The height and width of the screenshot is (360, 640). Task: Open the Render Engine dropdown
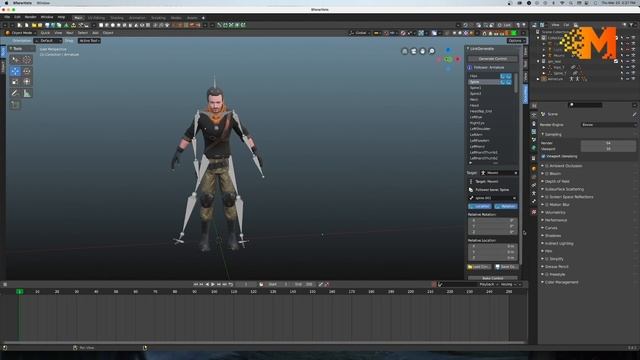coord(608,124)
